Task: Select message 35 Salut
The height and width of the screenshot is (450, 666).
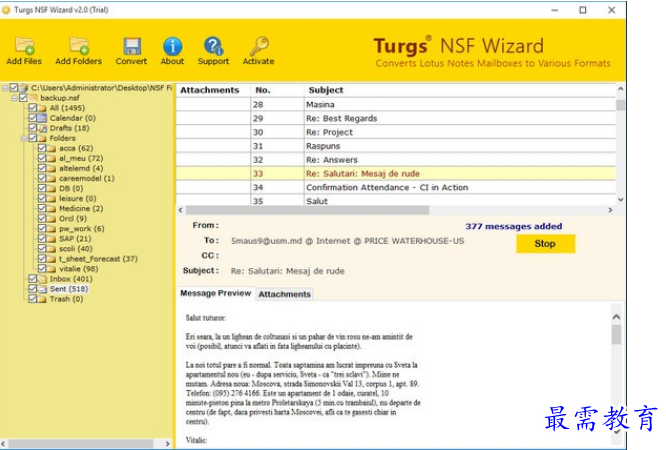Action: click(x=396, y=201)
